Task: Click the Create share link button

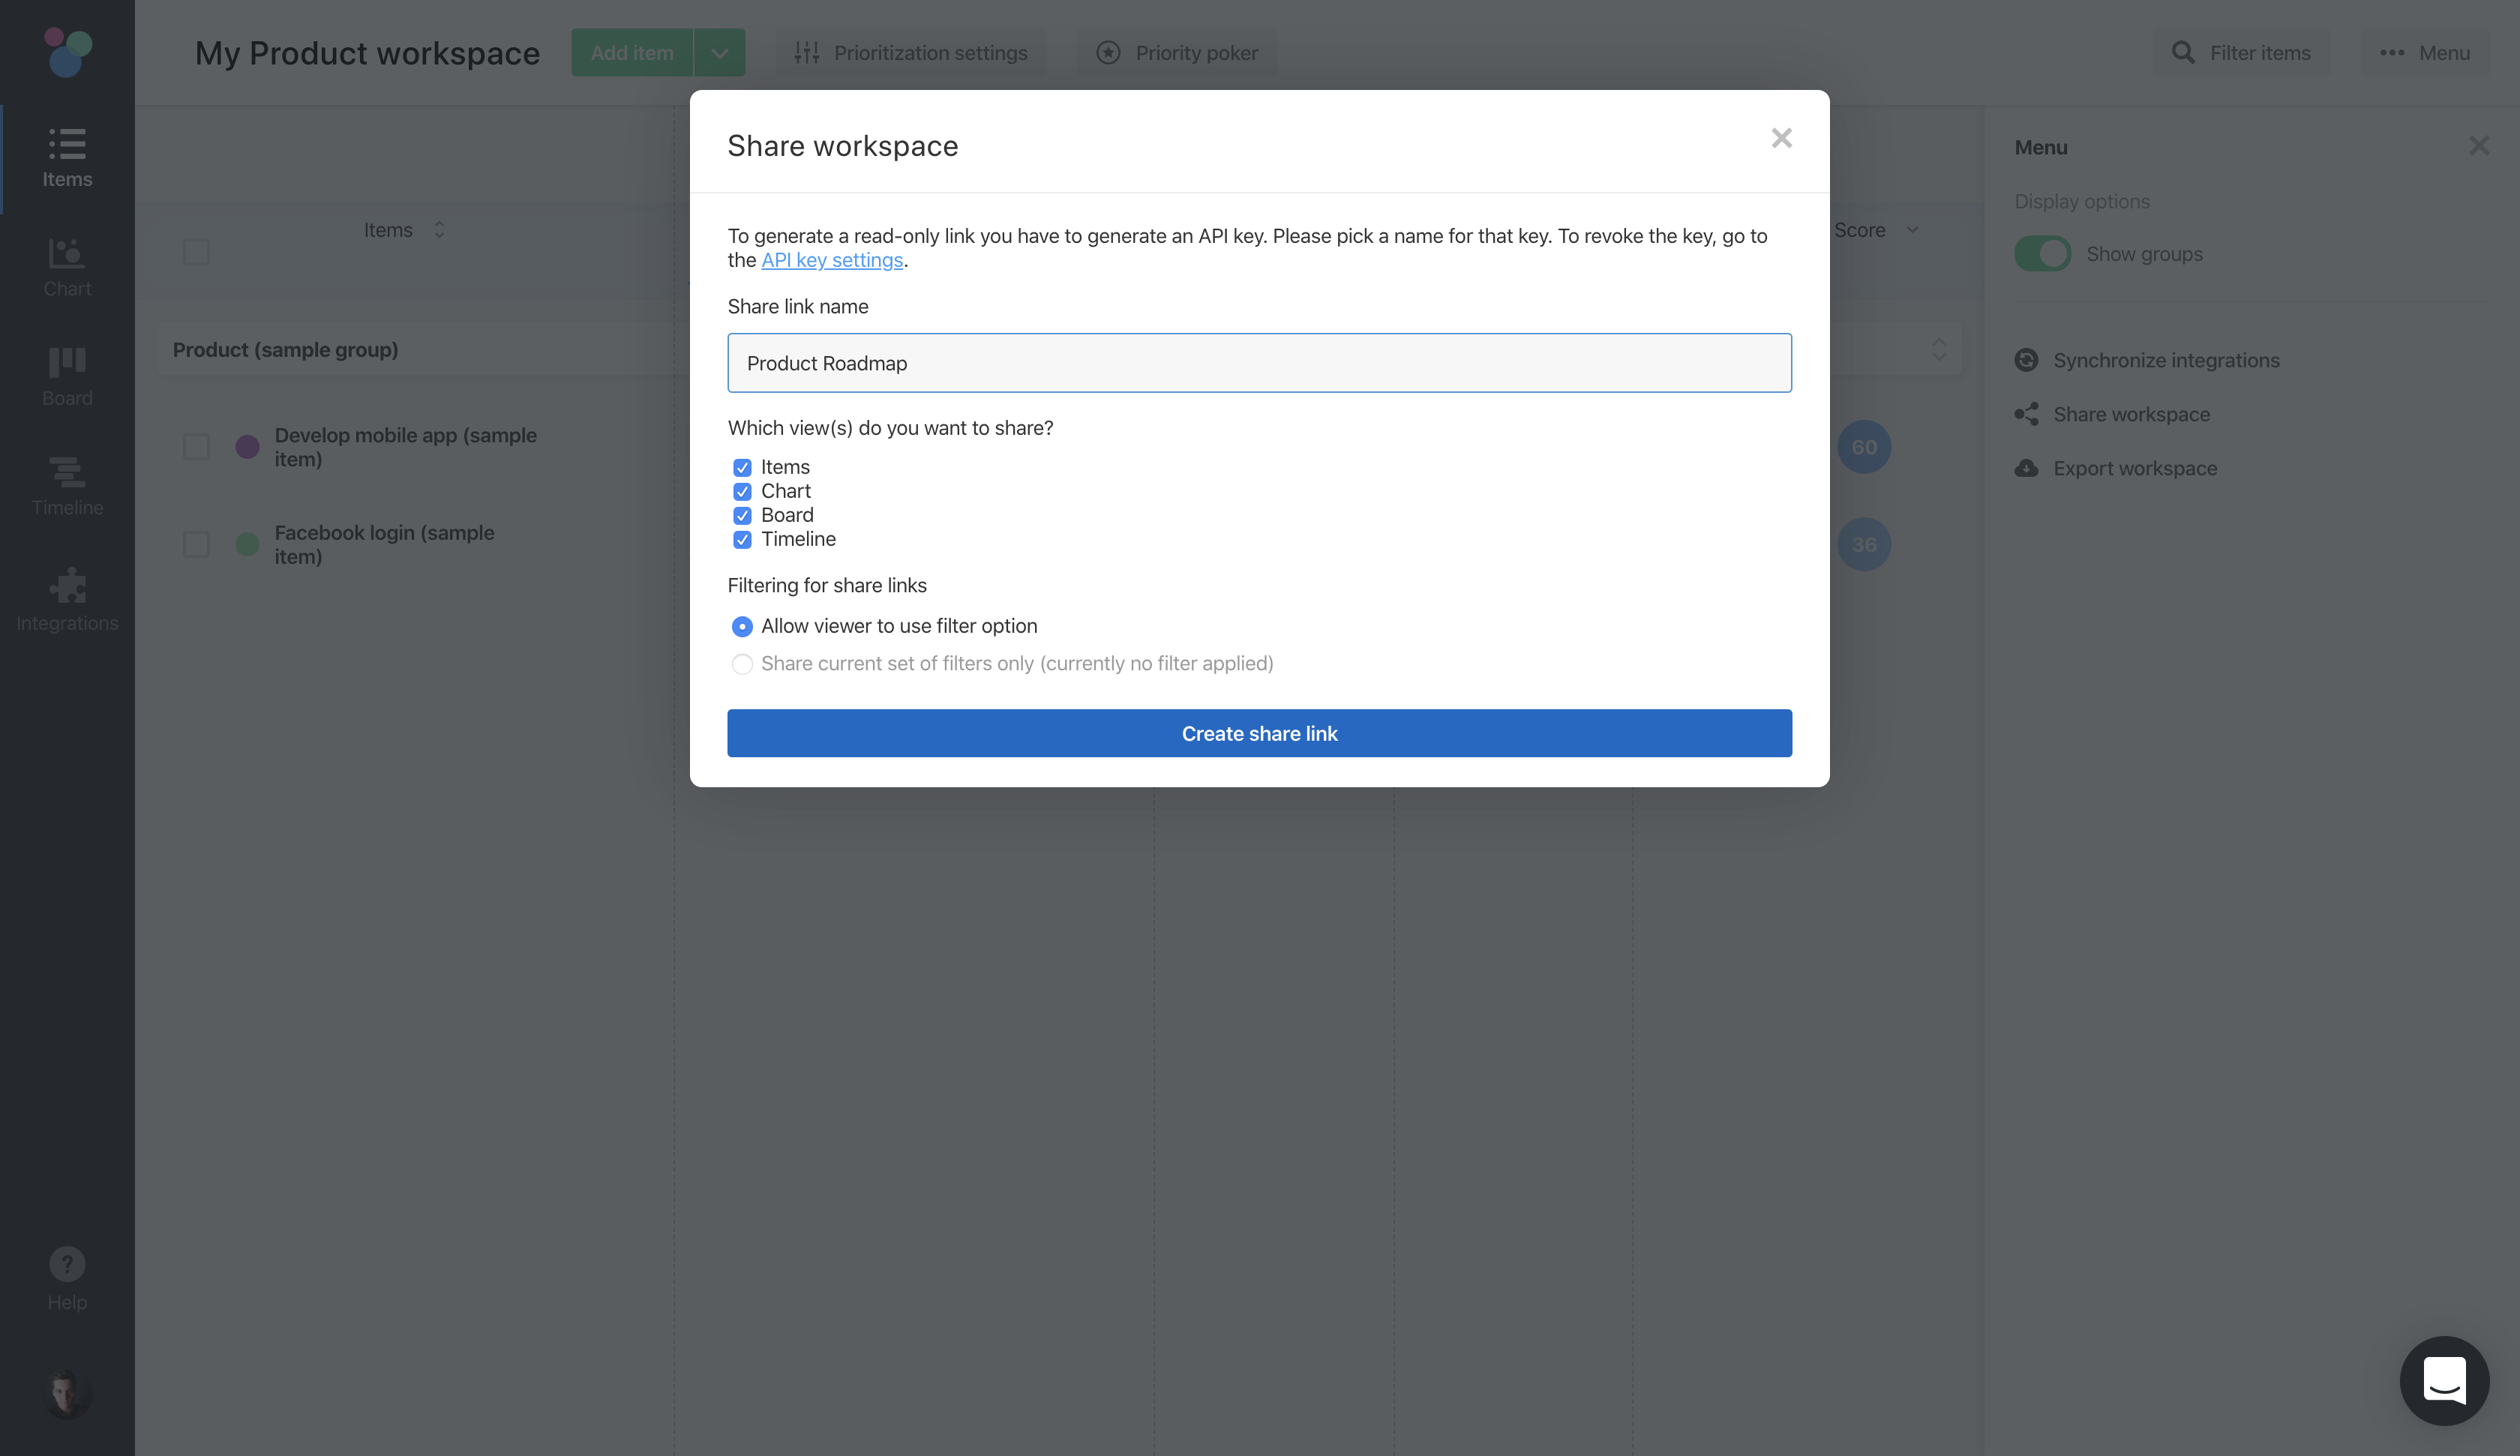Action: (1259, 733)
